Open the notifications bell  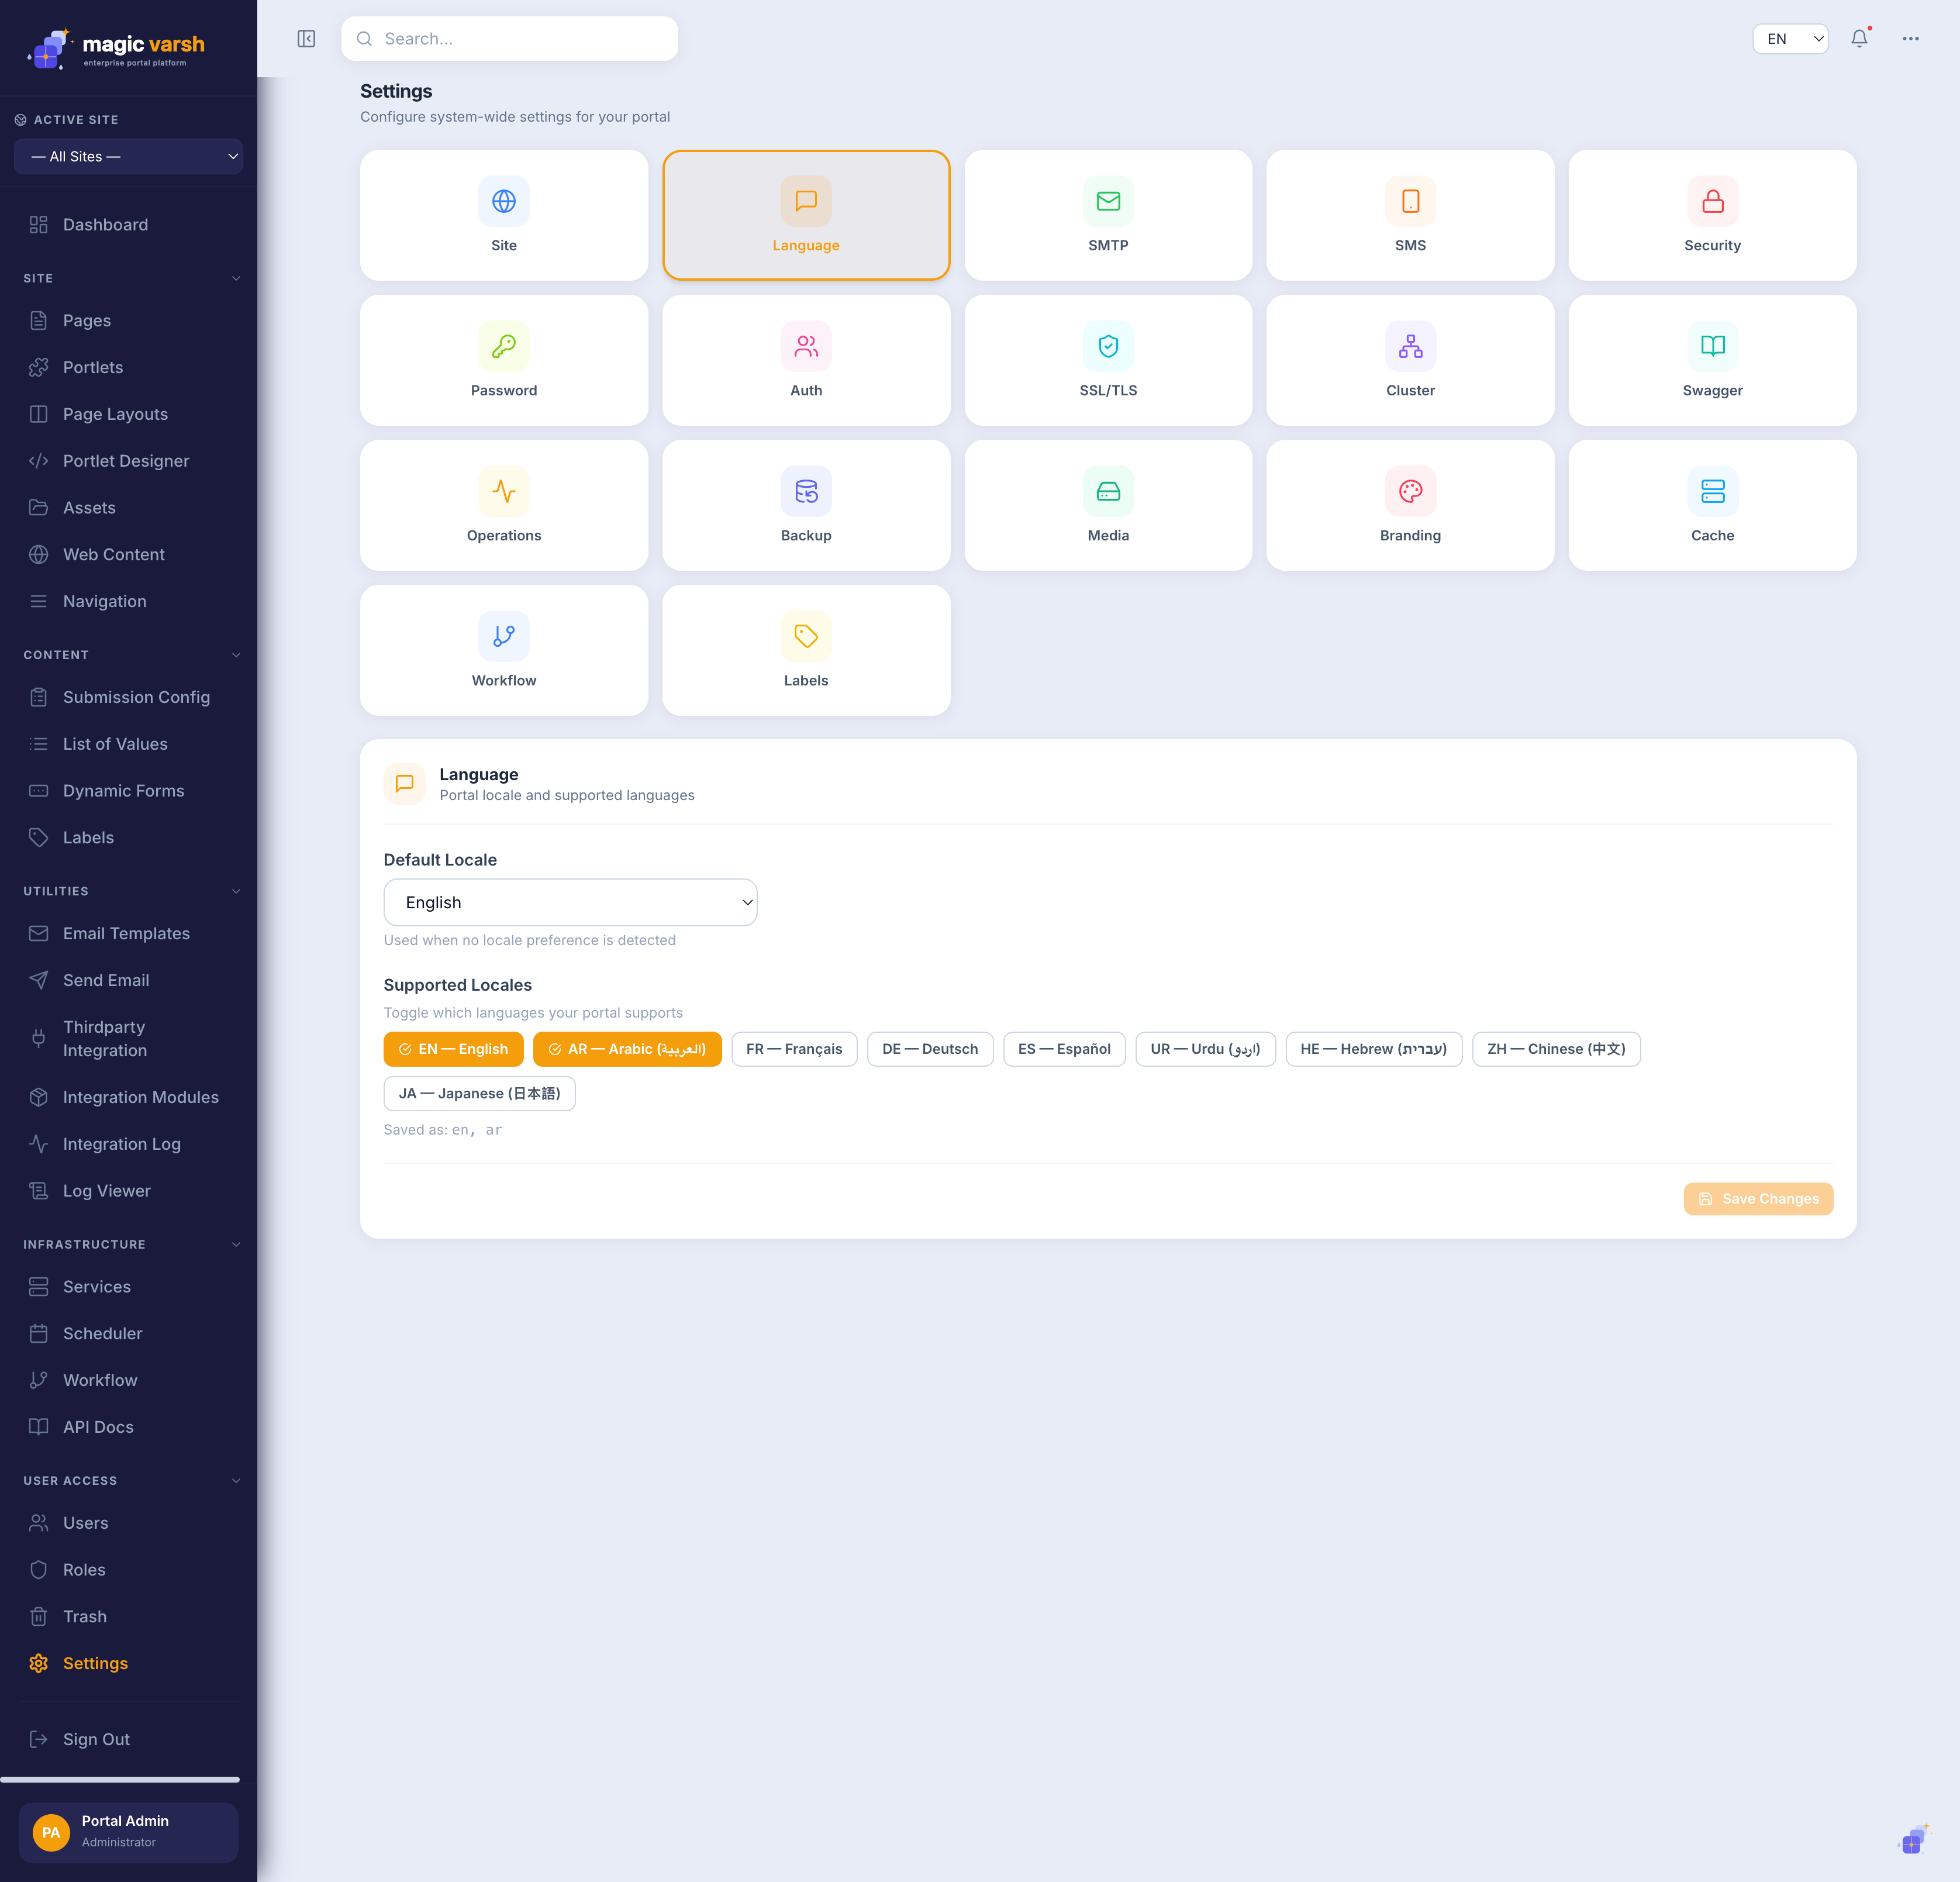tap(1859, 39)
